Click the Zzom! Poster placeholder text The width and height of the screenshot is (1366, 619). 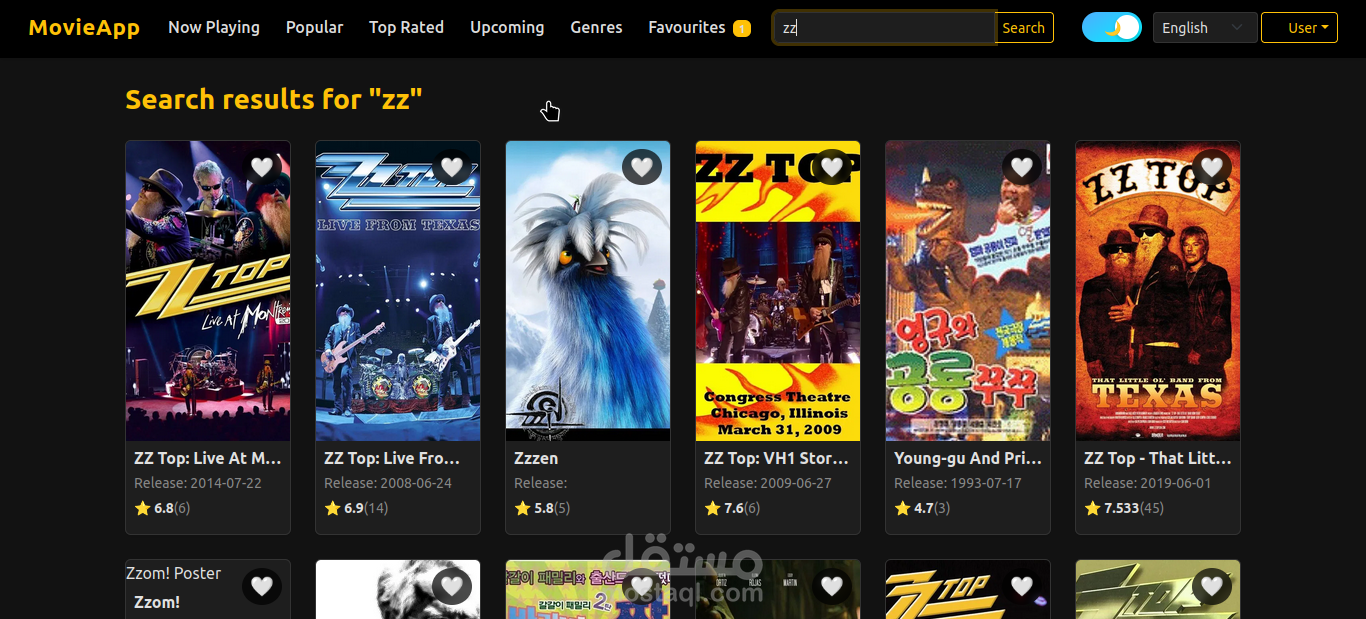(x=174, y=573)
